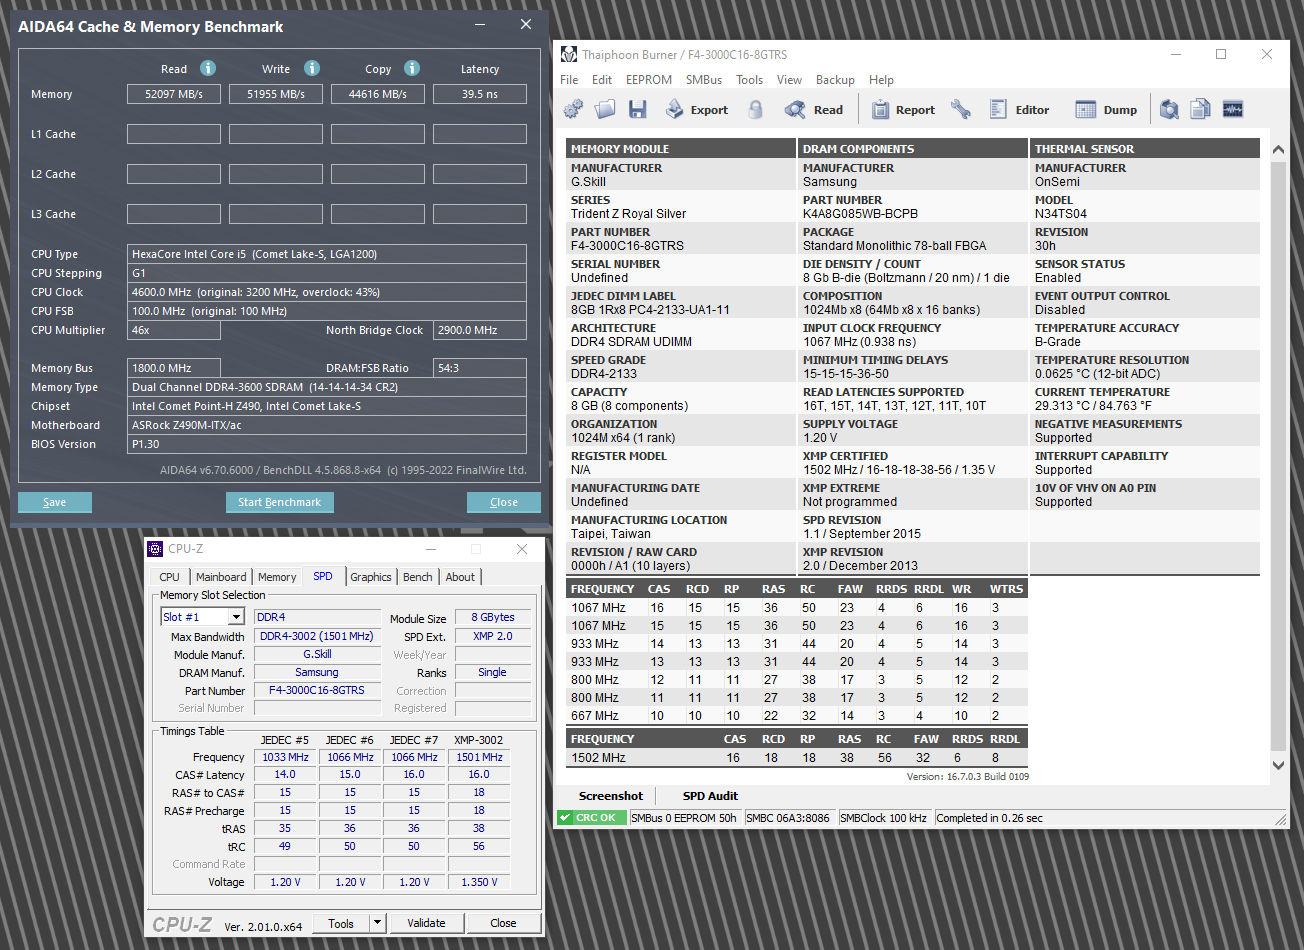The height and width of the screenshot is (950, 1304).
Task: Open the Report from Thaiphoon toolbar
Action: pos(902,109)
